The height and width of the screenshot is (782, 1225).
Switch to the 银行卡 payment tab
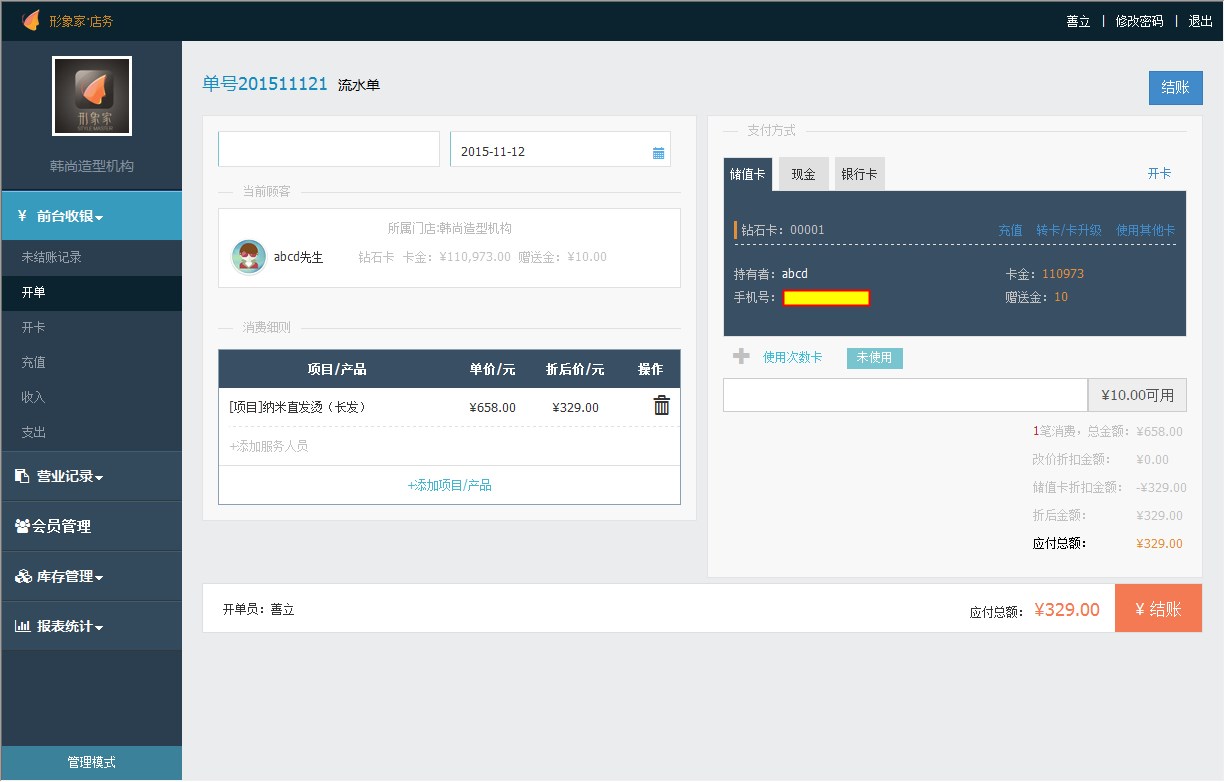(x=859, y=174)
